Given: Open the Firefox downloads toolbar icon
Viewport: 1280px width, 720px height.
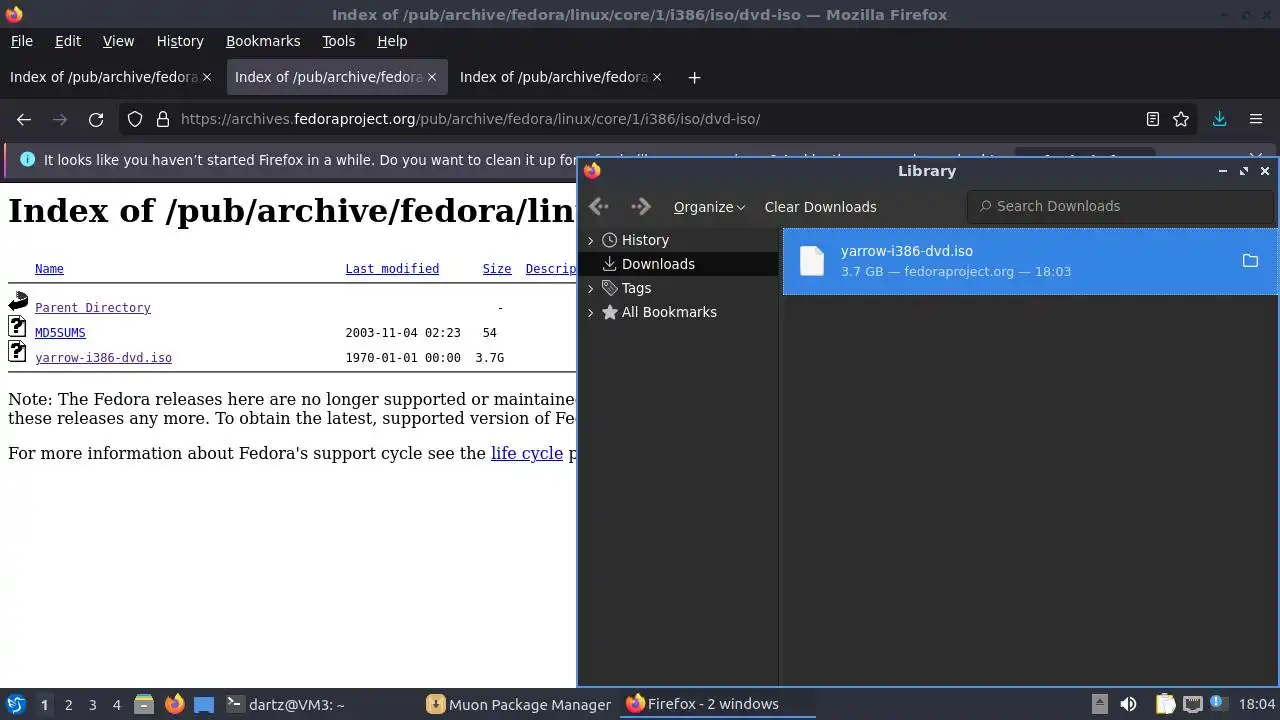Looking at the screenshot, I should coord(1219,119).
